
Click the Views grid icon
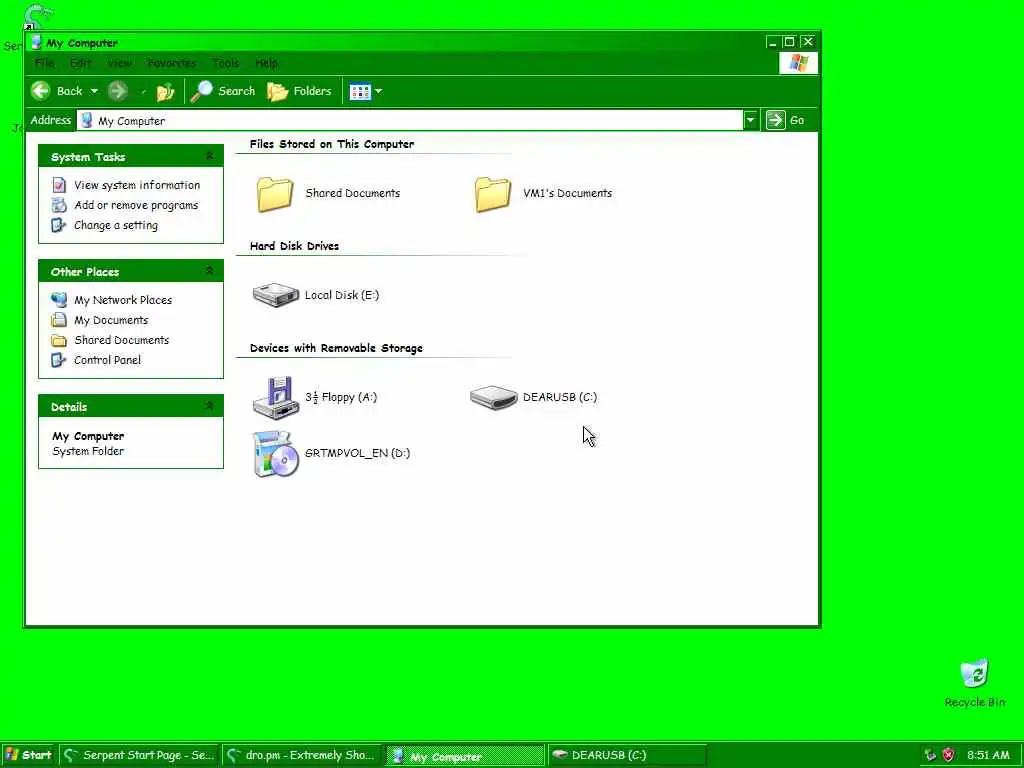coord(360,91)
